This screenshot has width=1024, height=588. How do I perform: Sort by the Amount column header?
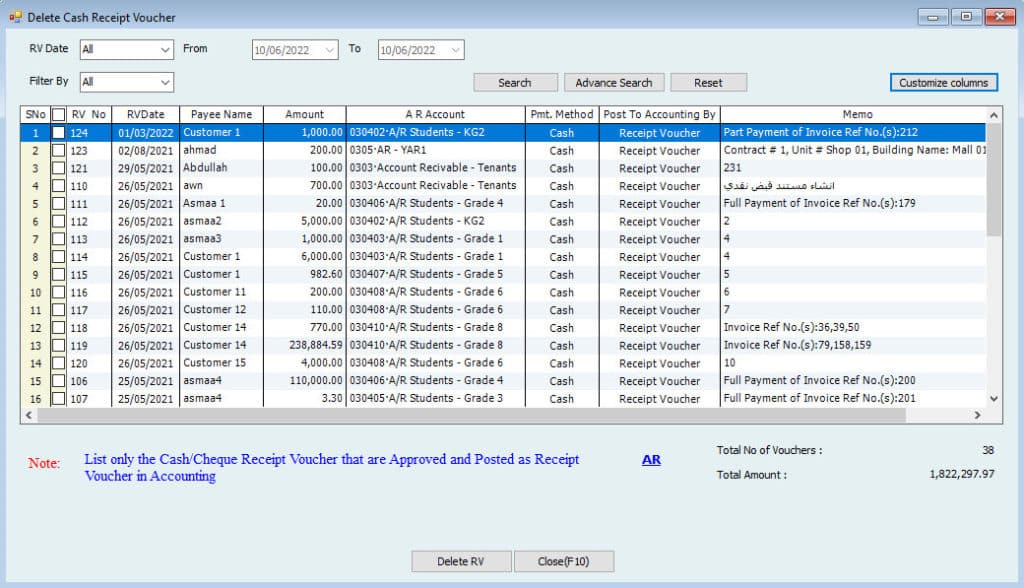pos(304,115)
